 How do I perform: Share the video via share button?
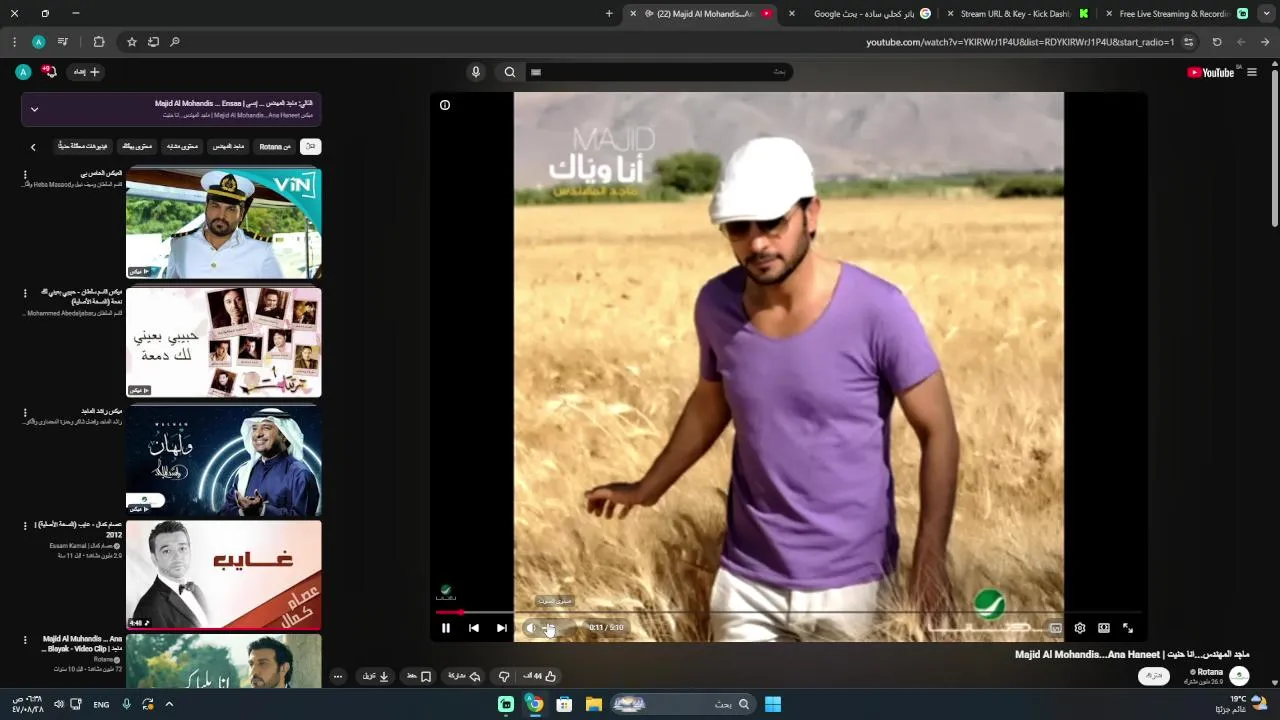tap(464, 676)
